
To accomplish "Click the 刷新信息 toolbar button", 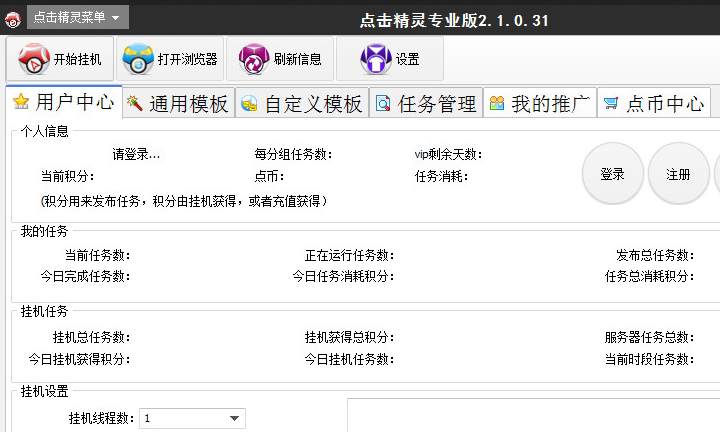I will click(280, 59).
